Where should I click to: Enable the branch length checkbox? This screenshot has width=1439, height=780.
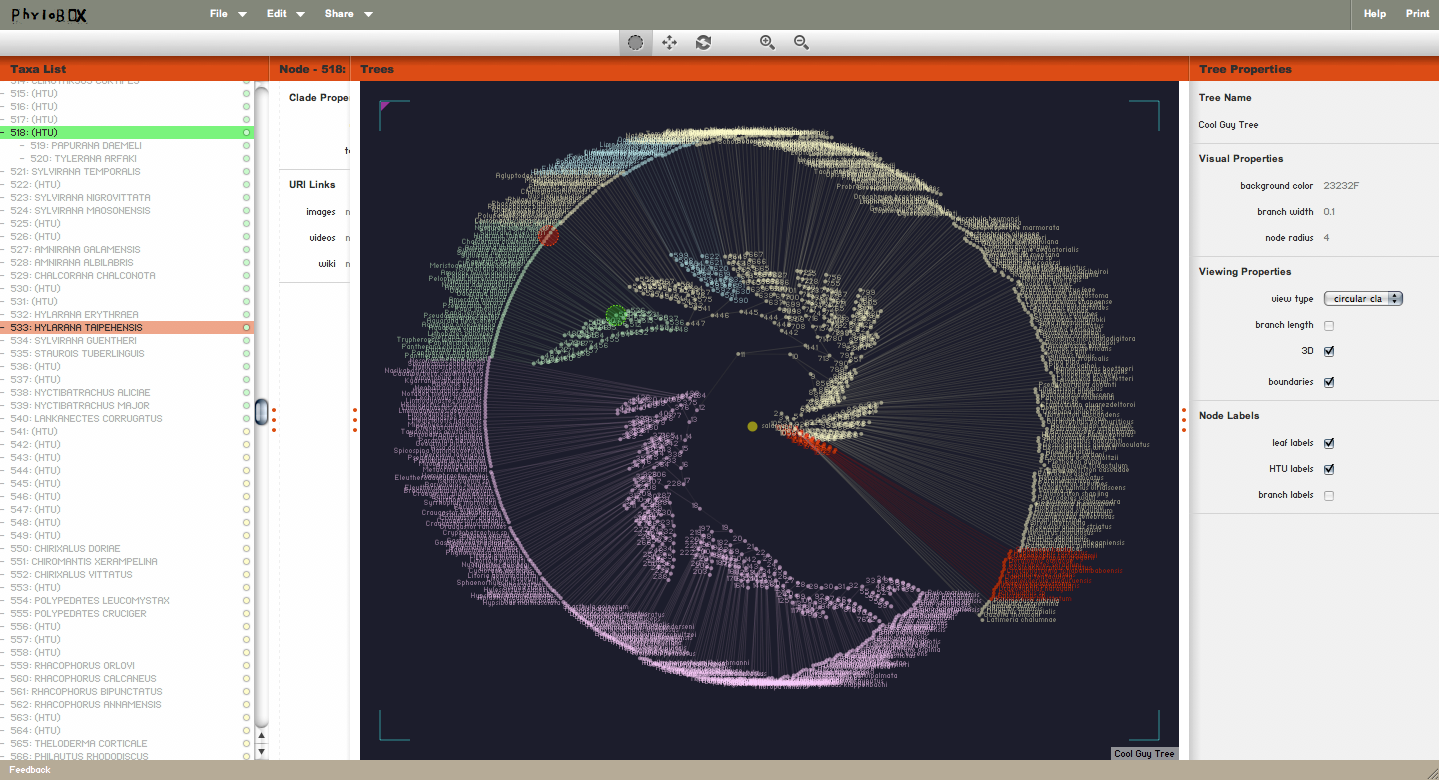(1329, 326)
